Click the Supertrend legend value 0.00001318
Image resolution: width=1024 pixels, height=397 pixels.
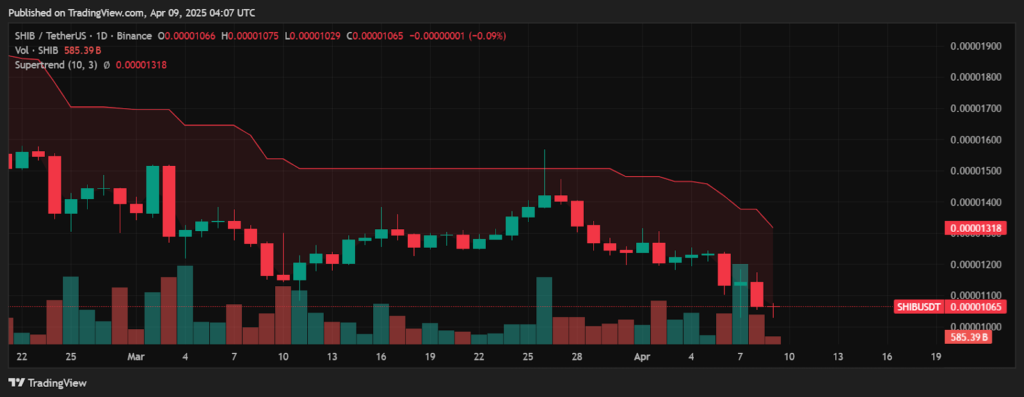(x=142, y=65)
